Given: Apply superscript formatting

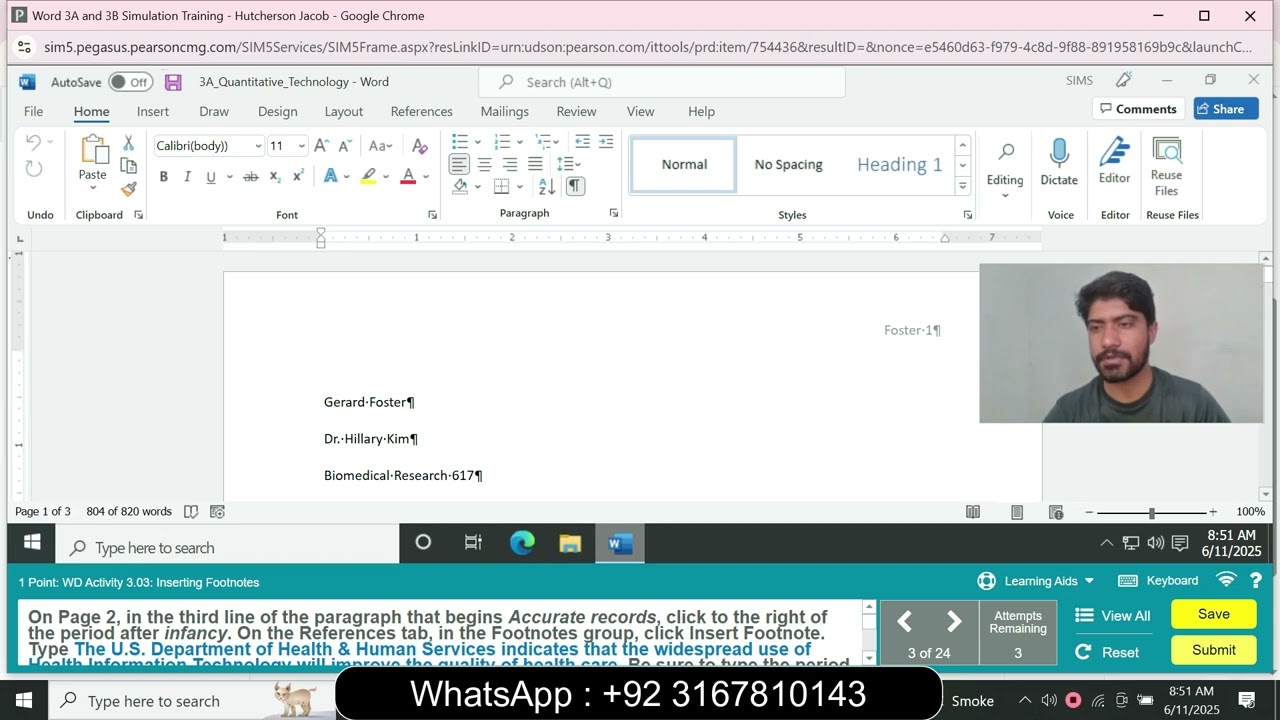Looking at the screenshot, I should (x=298, y=177).
